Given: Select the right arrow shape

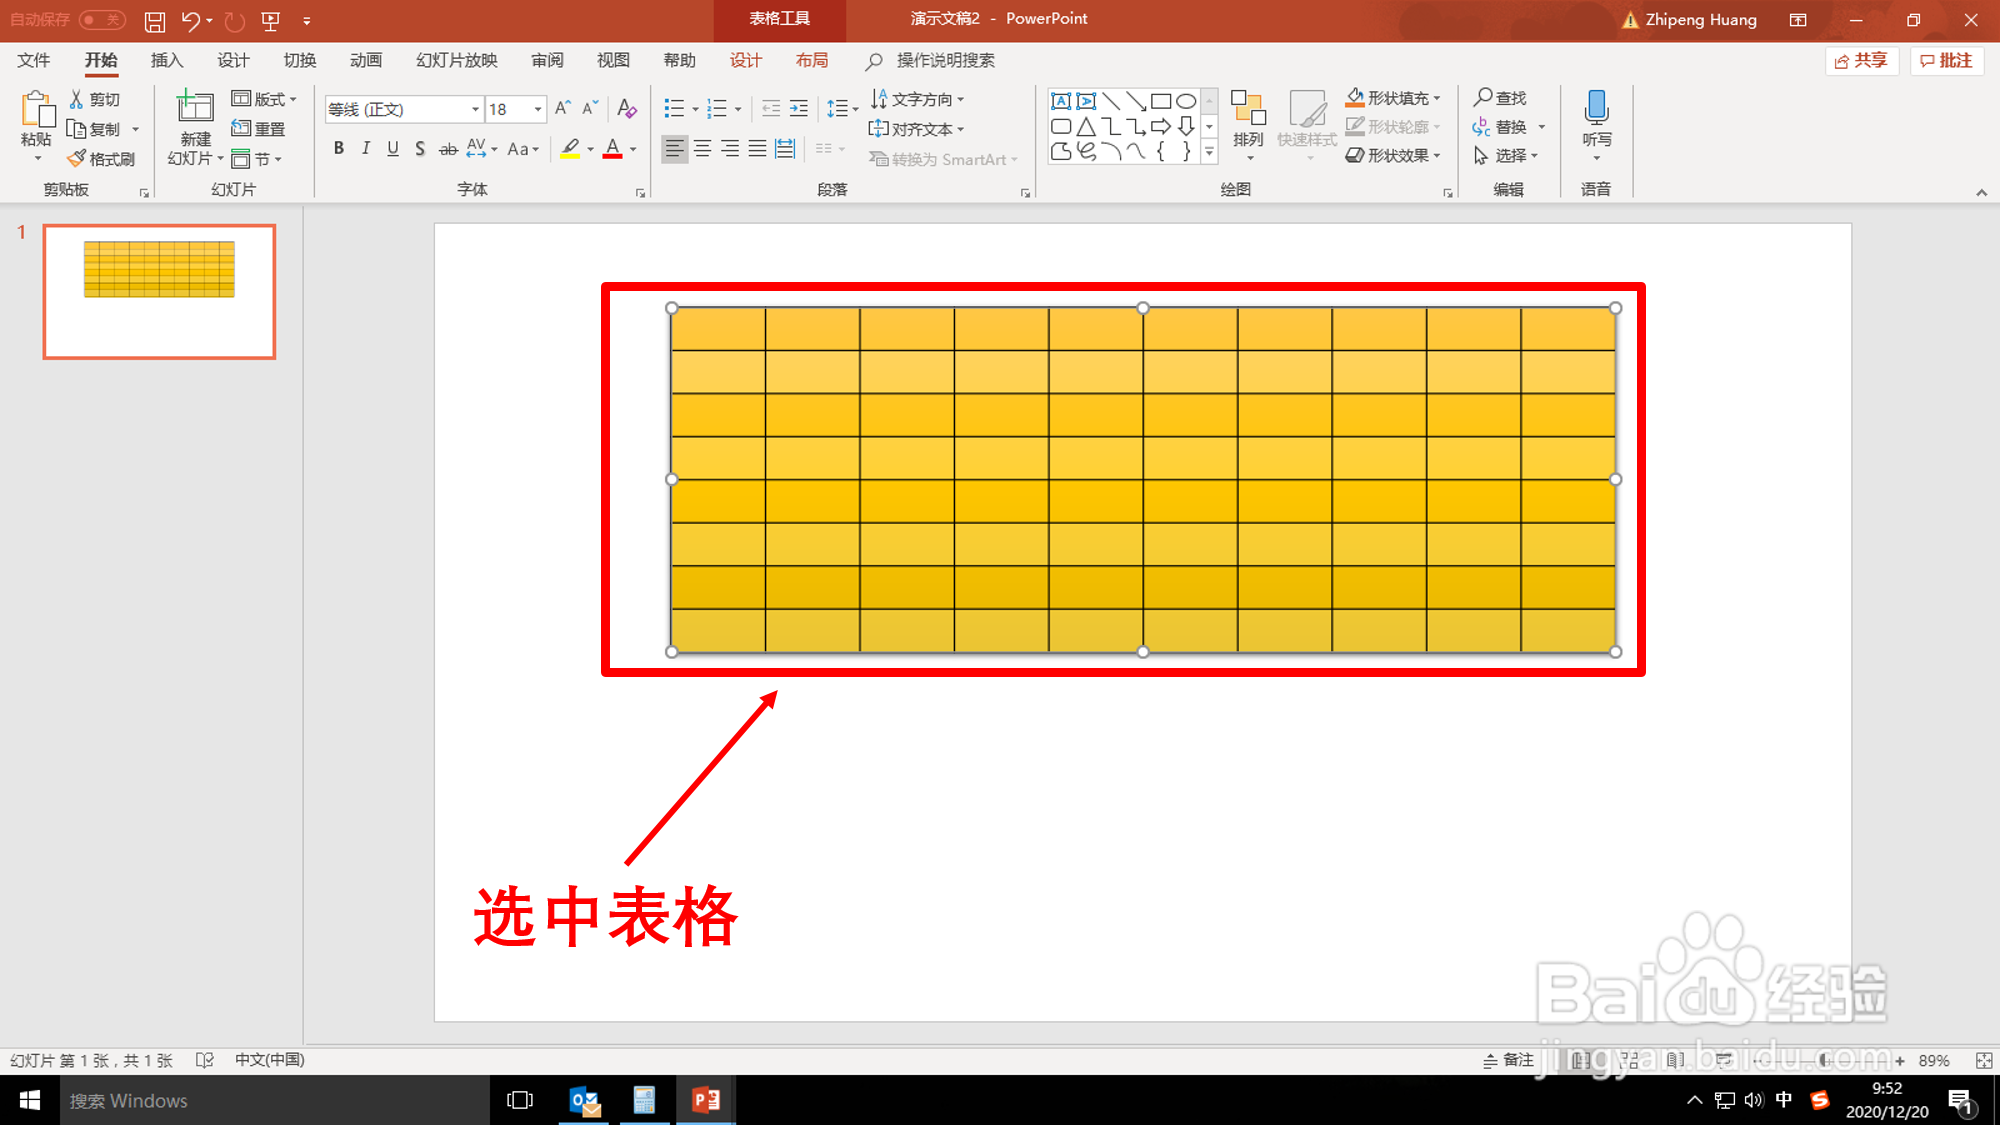Looking at the screenshot, I should click(1161, 127).
